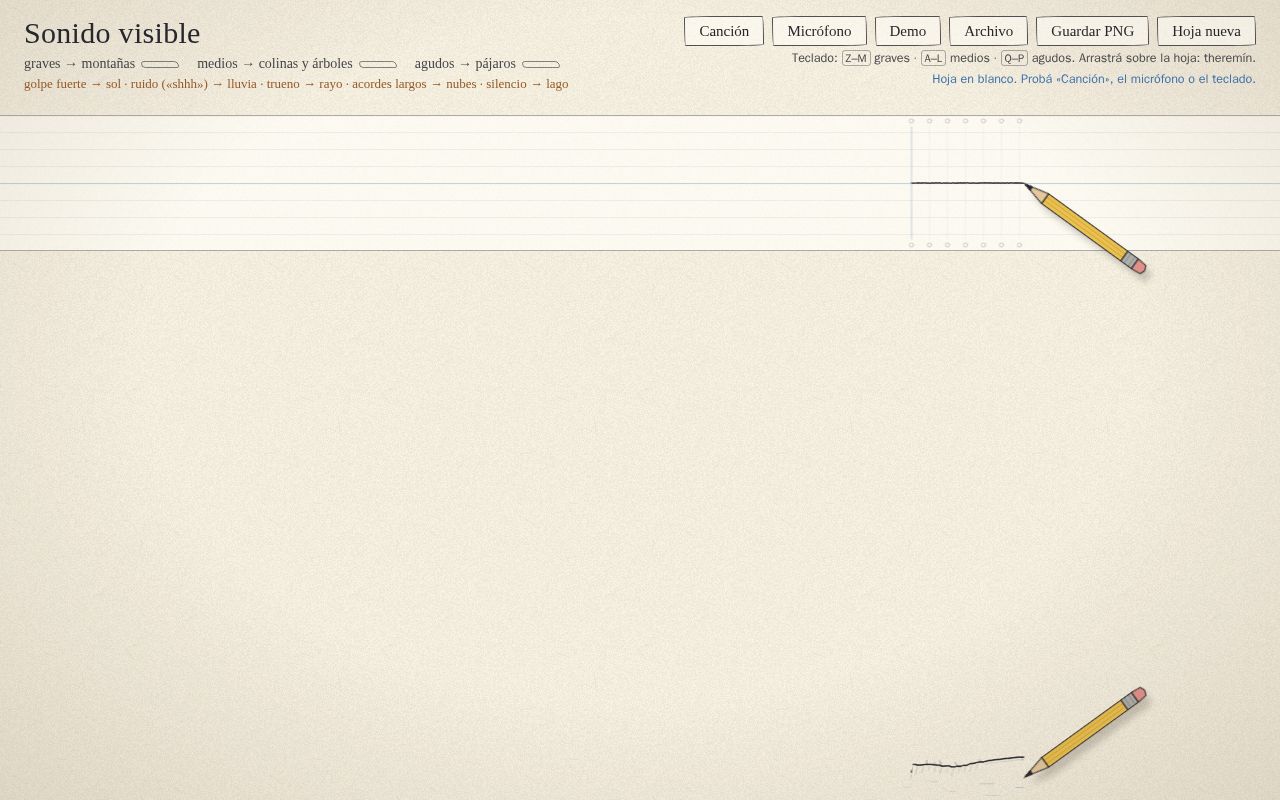This screenshot has width=1280, height=800.
Task: Click the Z–M key badge
Action: [x=856, y=58]
